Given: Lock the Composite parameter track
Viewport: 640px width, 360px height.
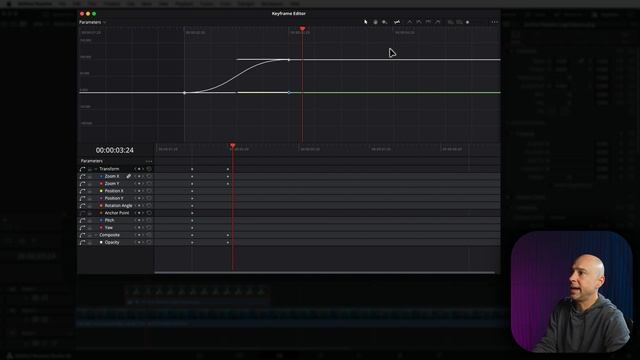Looking at the screenshot, I should click(x=90, y=235).
